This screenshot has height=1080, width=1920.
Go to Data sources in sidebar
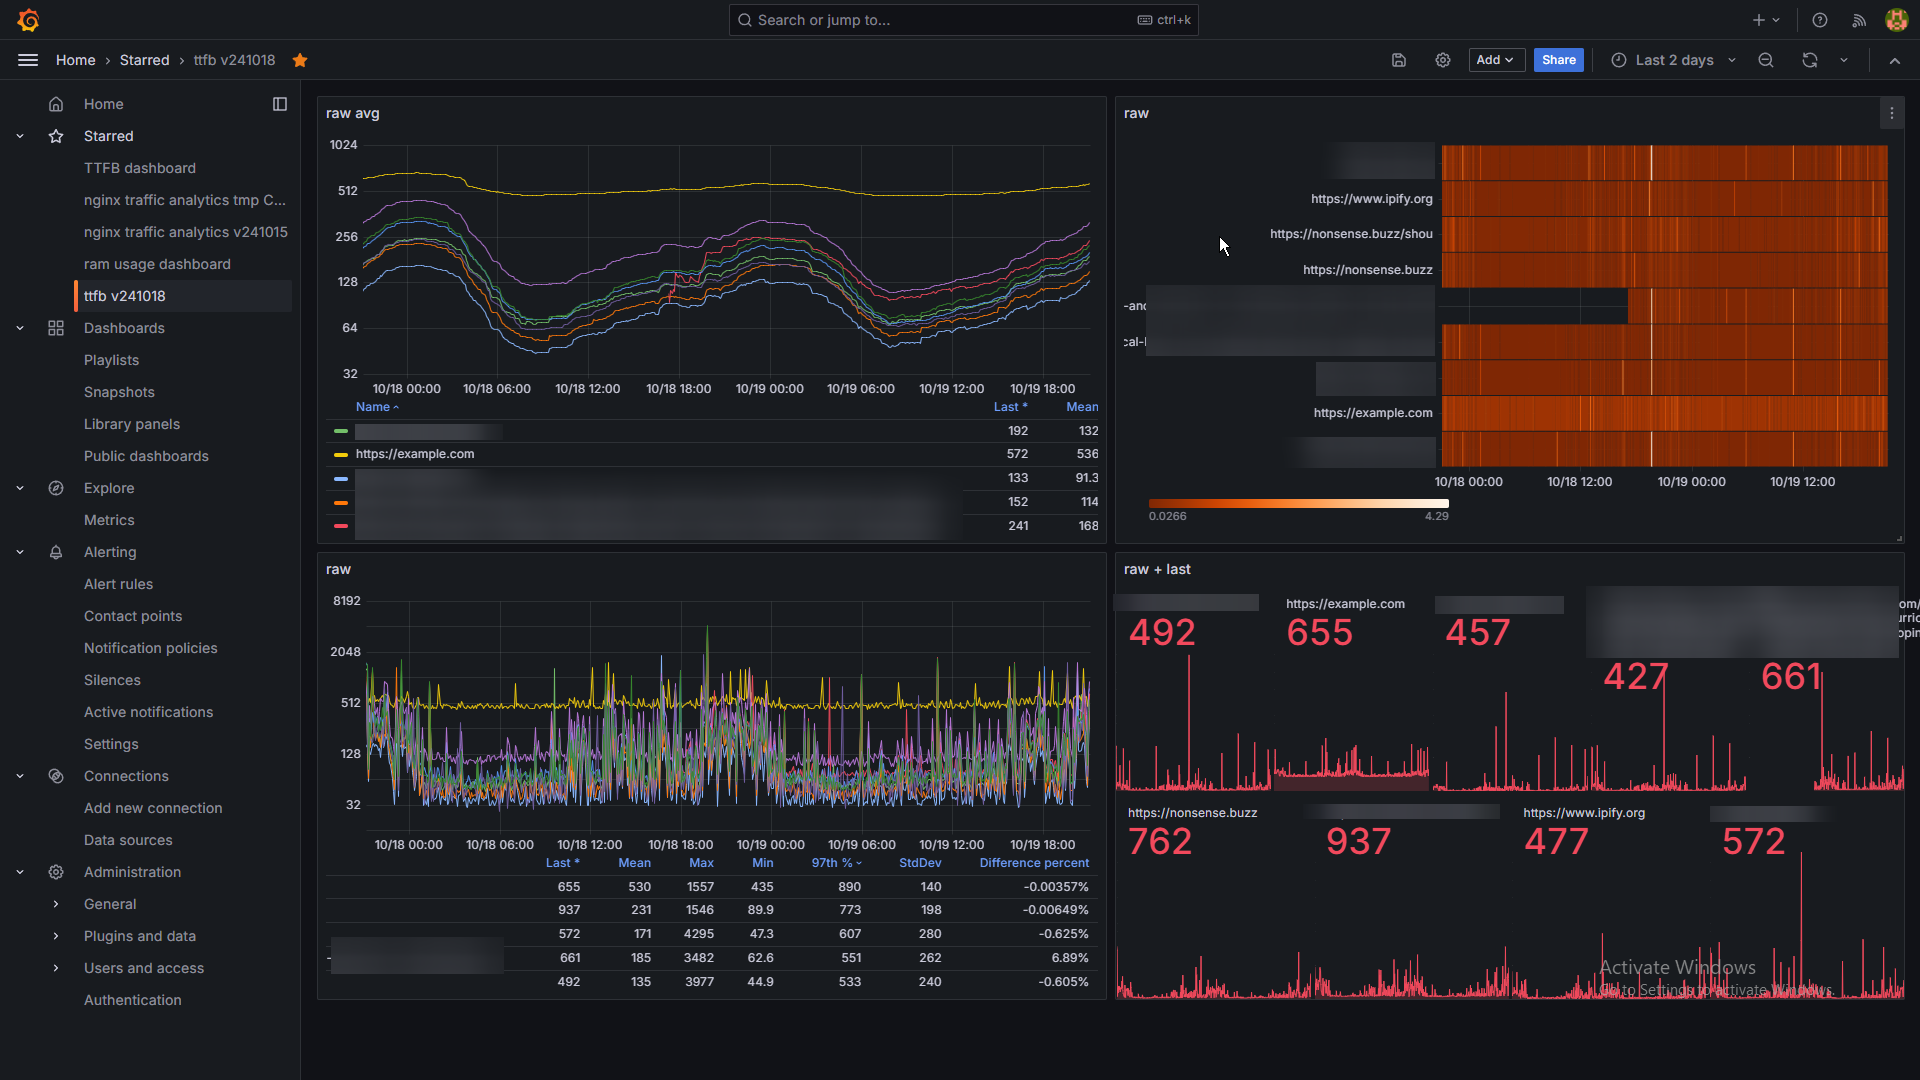coord(128,840)
